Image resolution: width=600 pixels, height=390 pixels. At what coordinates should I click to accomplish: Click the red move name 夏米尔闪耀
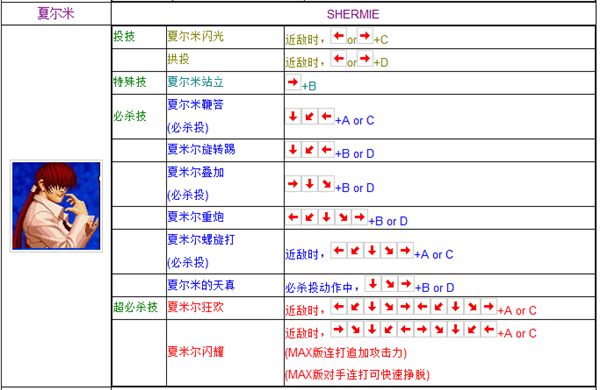point(196,351)
